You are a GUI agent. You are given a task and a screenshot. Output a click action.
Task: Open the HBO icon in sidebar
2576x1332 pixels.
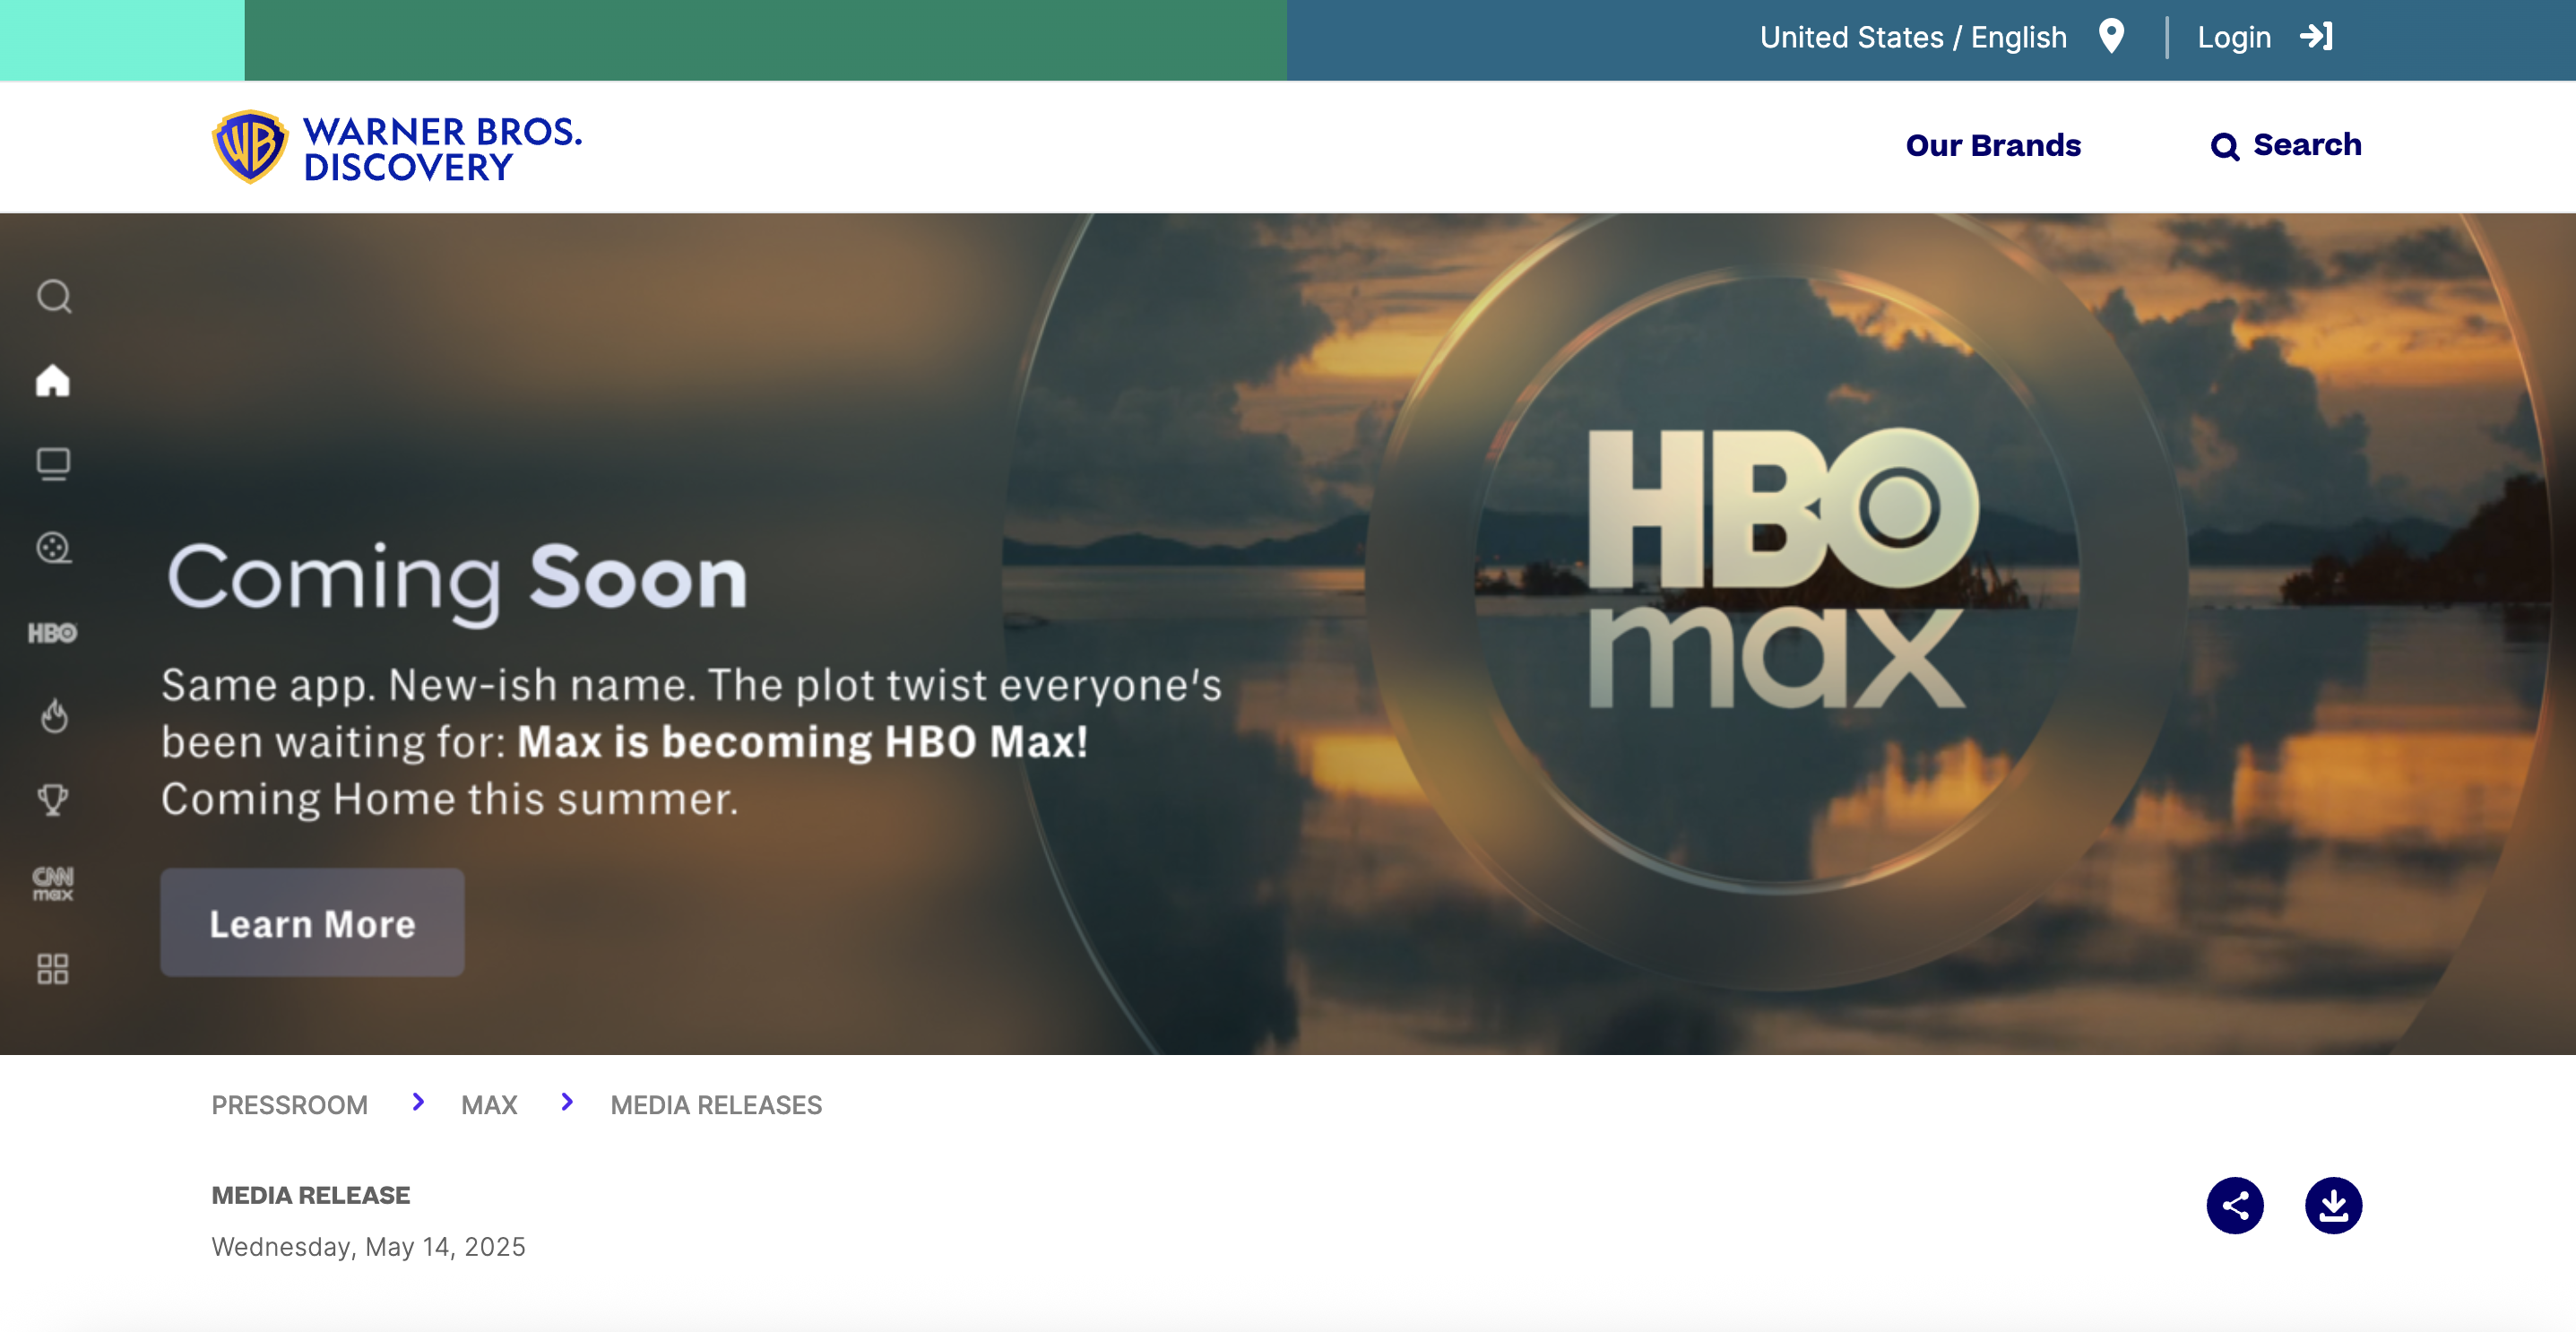pyautogui.click(x=52, y=633)
